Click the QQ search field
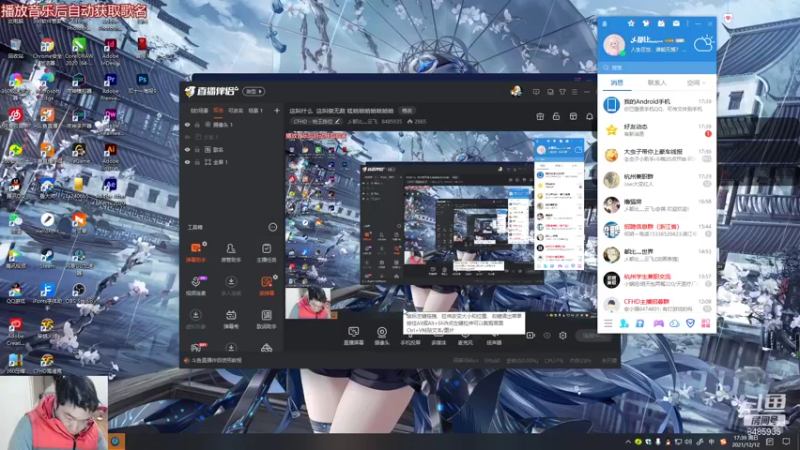800x450 pixels. coord(657,67)
